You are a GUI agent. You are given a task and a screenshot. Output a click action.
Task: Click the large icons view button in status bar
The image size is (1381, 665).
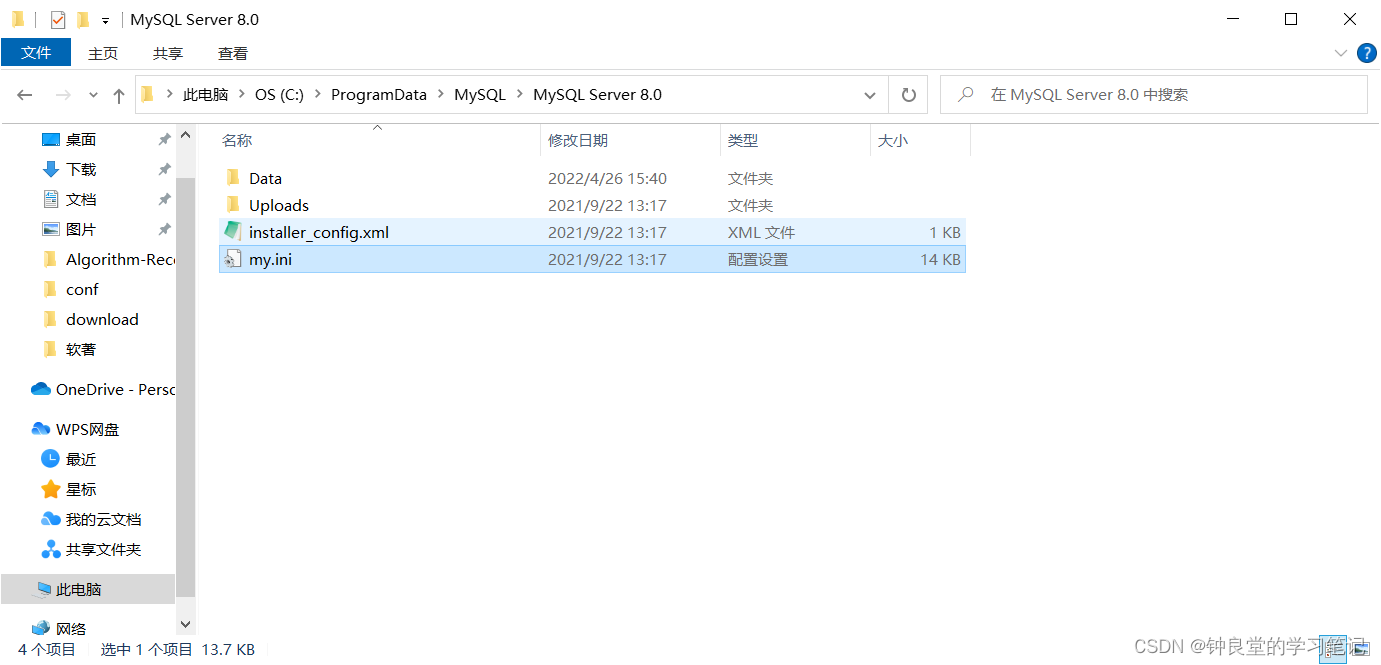coord(1363,649)
